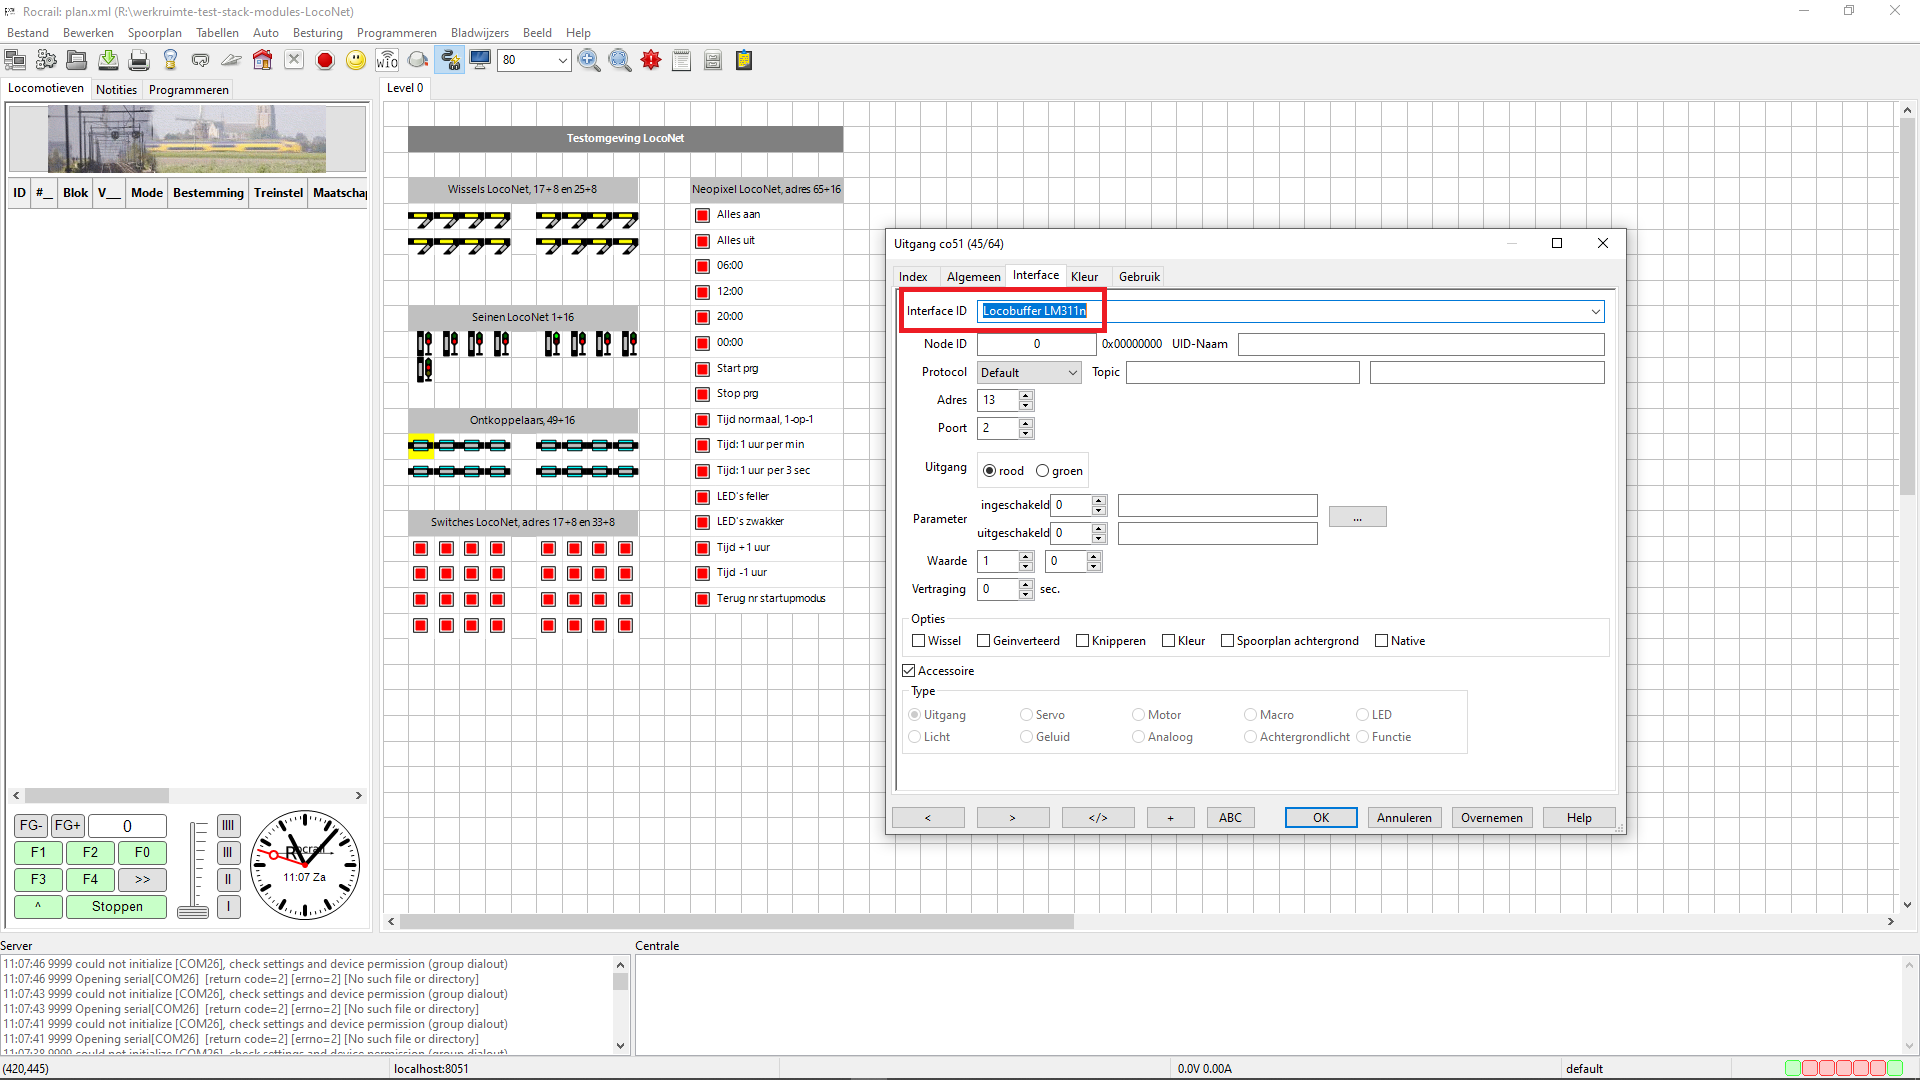The height and width of the screenshot is (1080, 1920).
Task: Switch to the Algemeen tab
Action: (973, 277)
